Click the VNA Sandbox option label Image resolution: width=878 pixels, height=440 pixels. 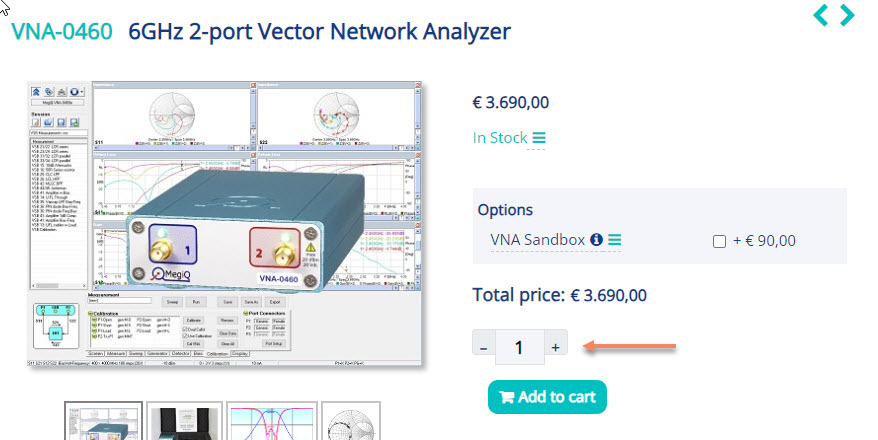(x=537, y=240)
